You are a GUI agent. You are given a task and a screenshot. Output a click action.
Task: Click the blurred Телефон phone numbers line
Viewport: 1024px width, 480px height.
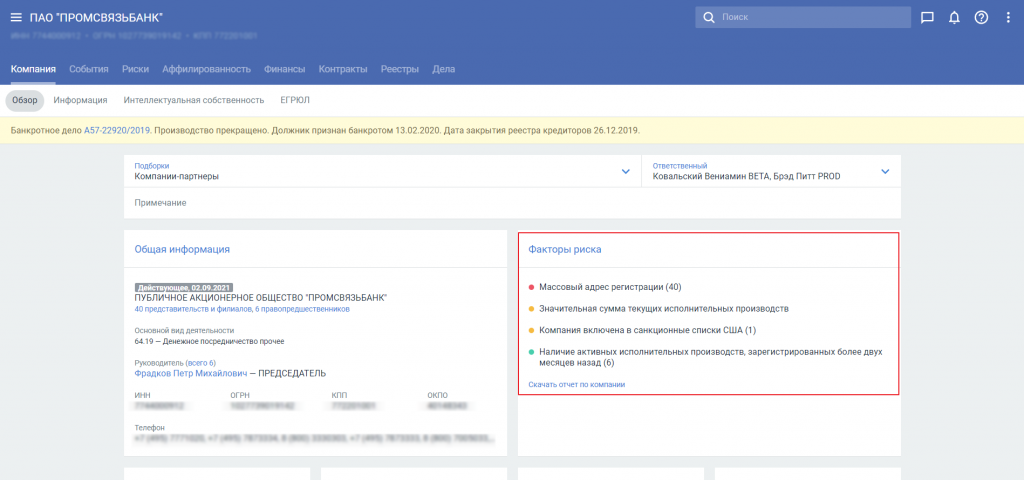313,438
